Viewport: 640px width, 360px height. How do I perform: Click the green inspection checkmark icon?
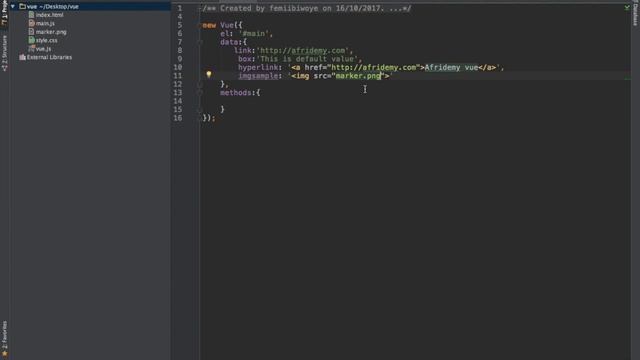click(x=627, y=8)
